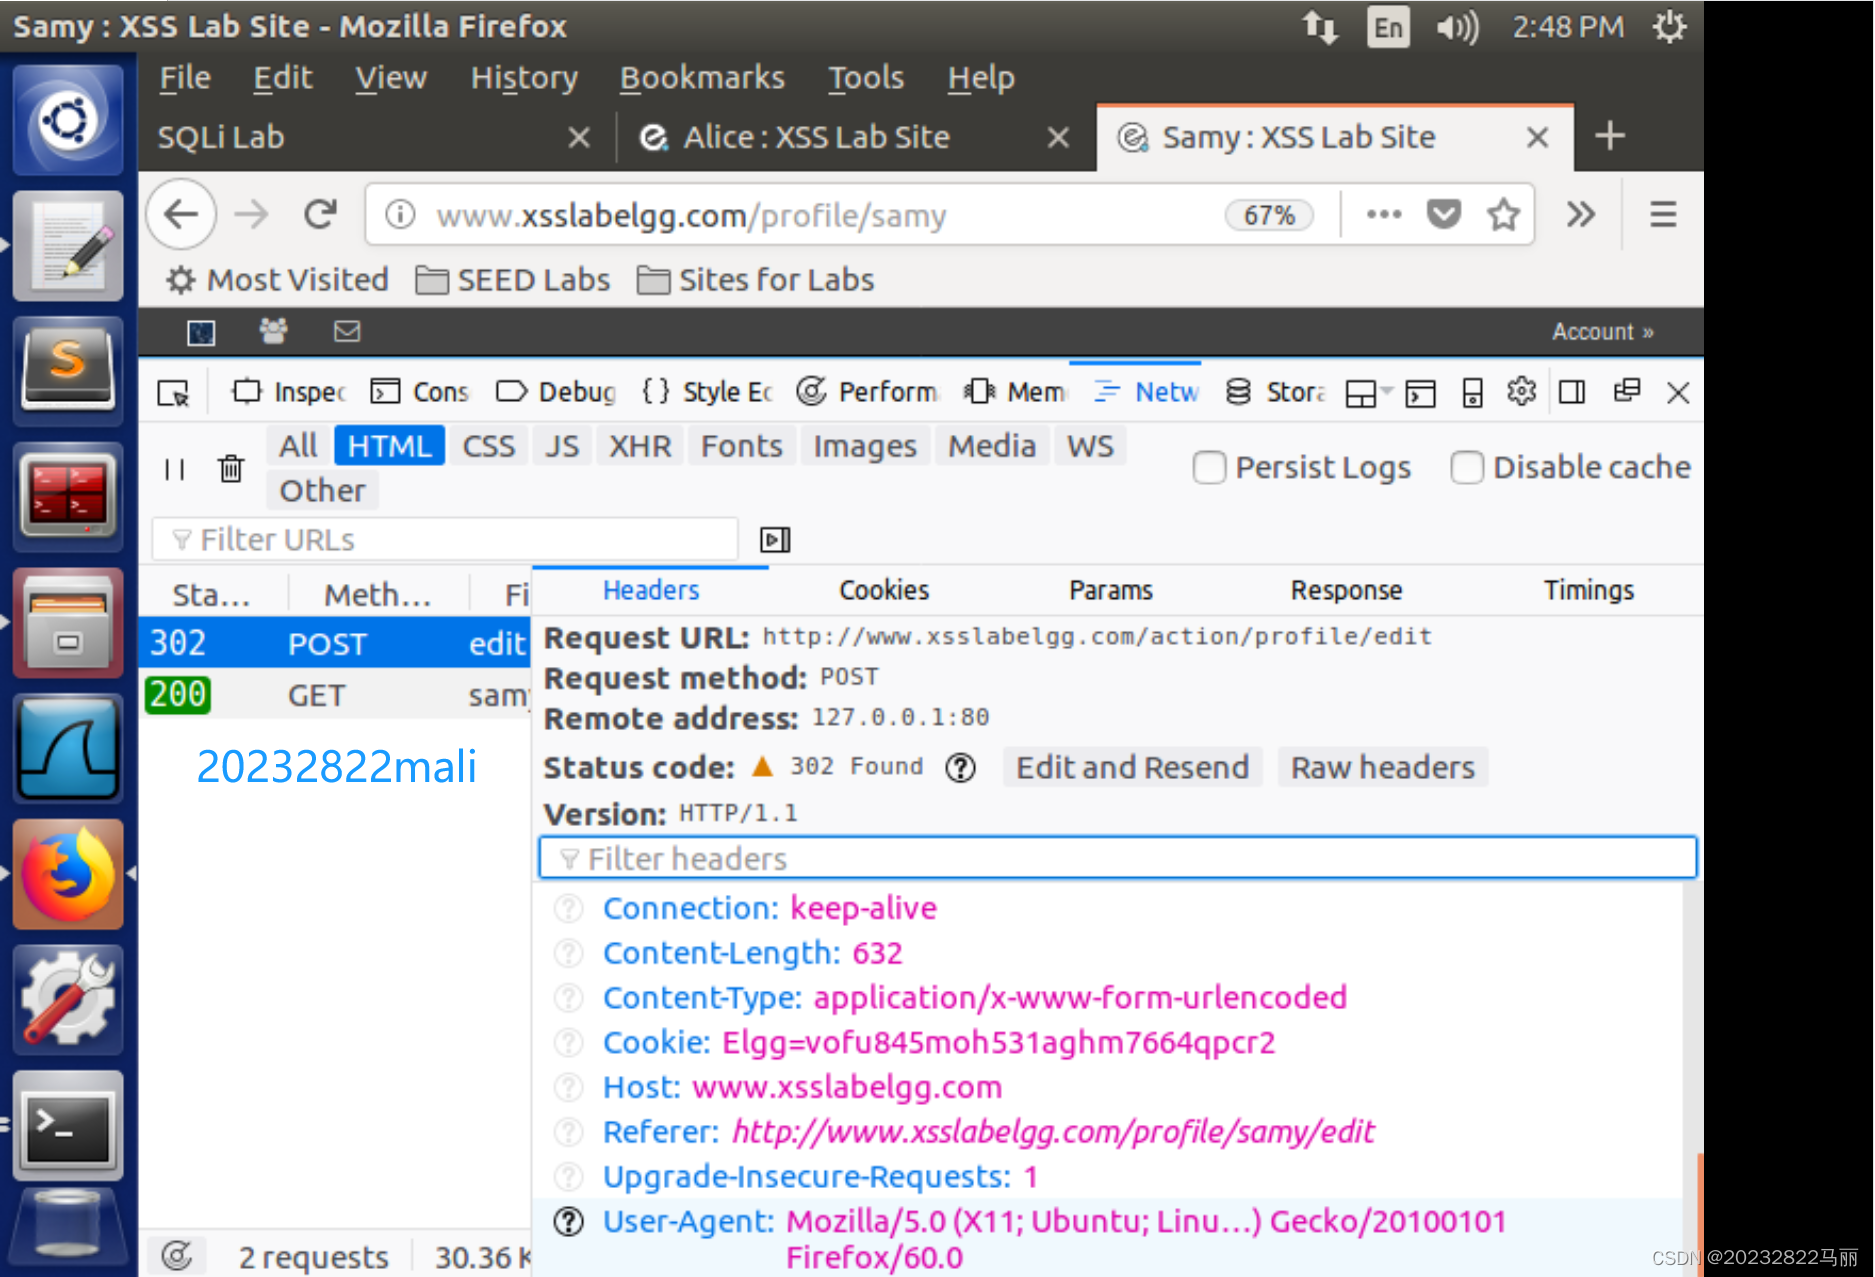Dock devtools to side of window

(1572, 392)
